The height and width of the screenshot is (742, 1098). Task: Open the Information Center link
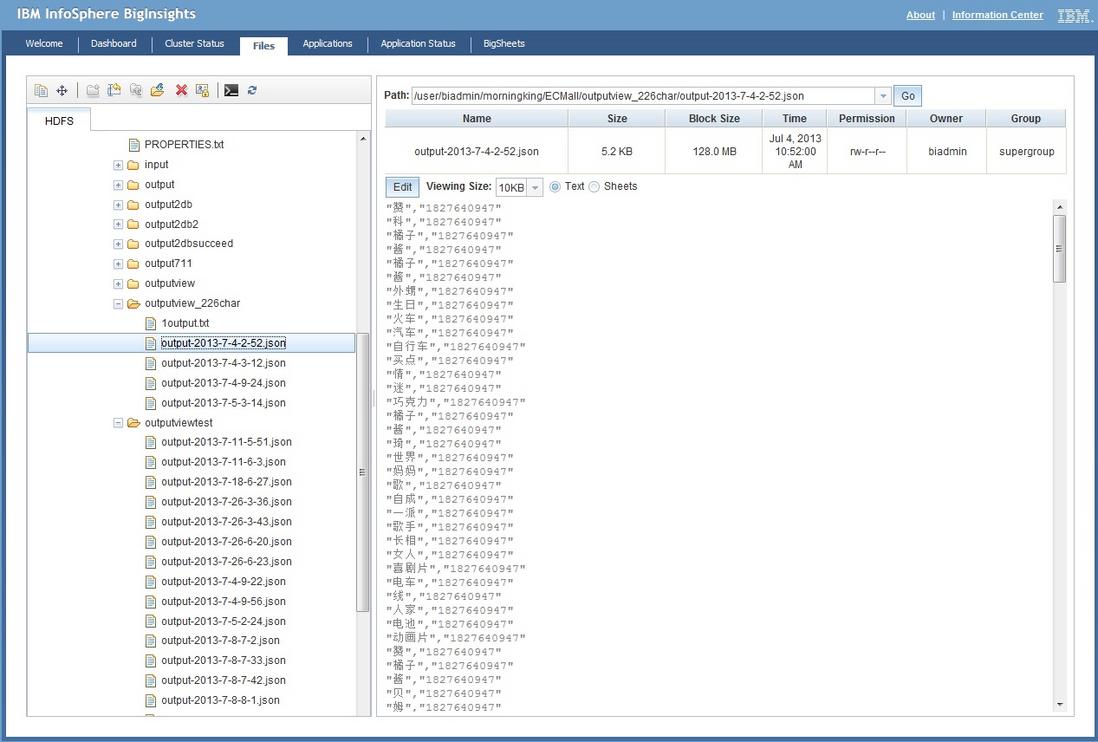tap(997, 15)
